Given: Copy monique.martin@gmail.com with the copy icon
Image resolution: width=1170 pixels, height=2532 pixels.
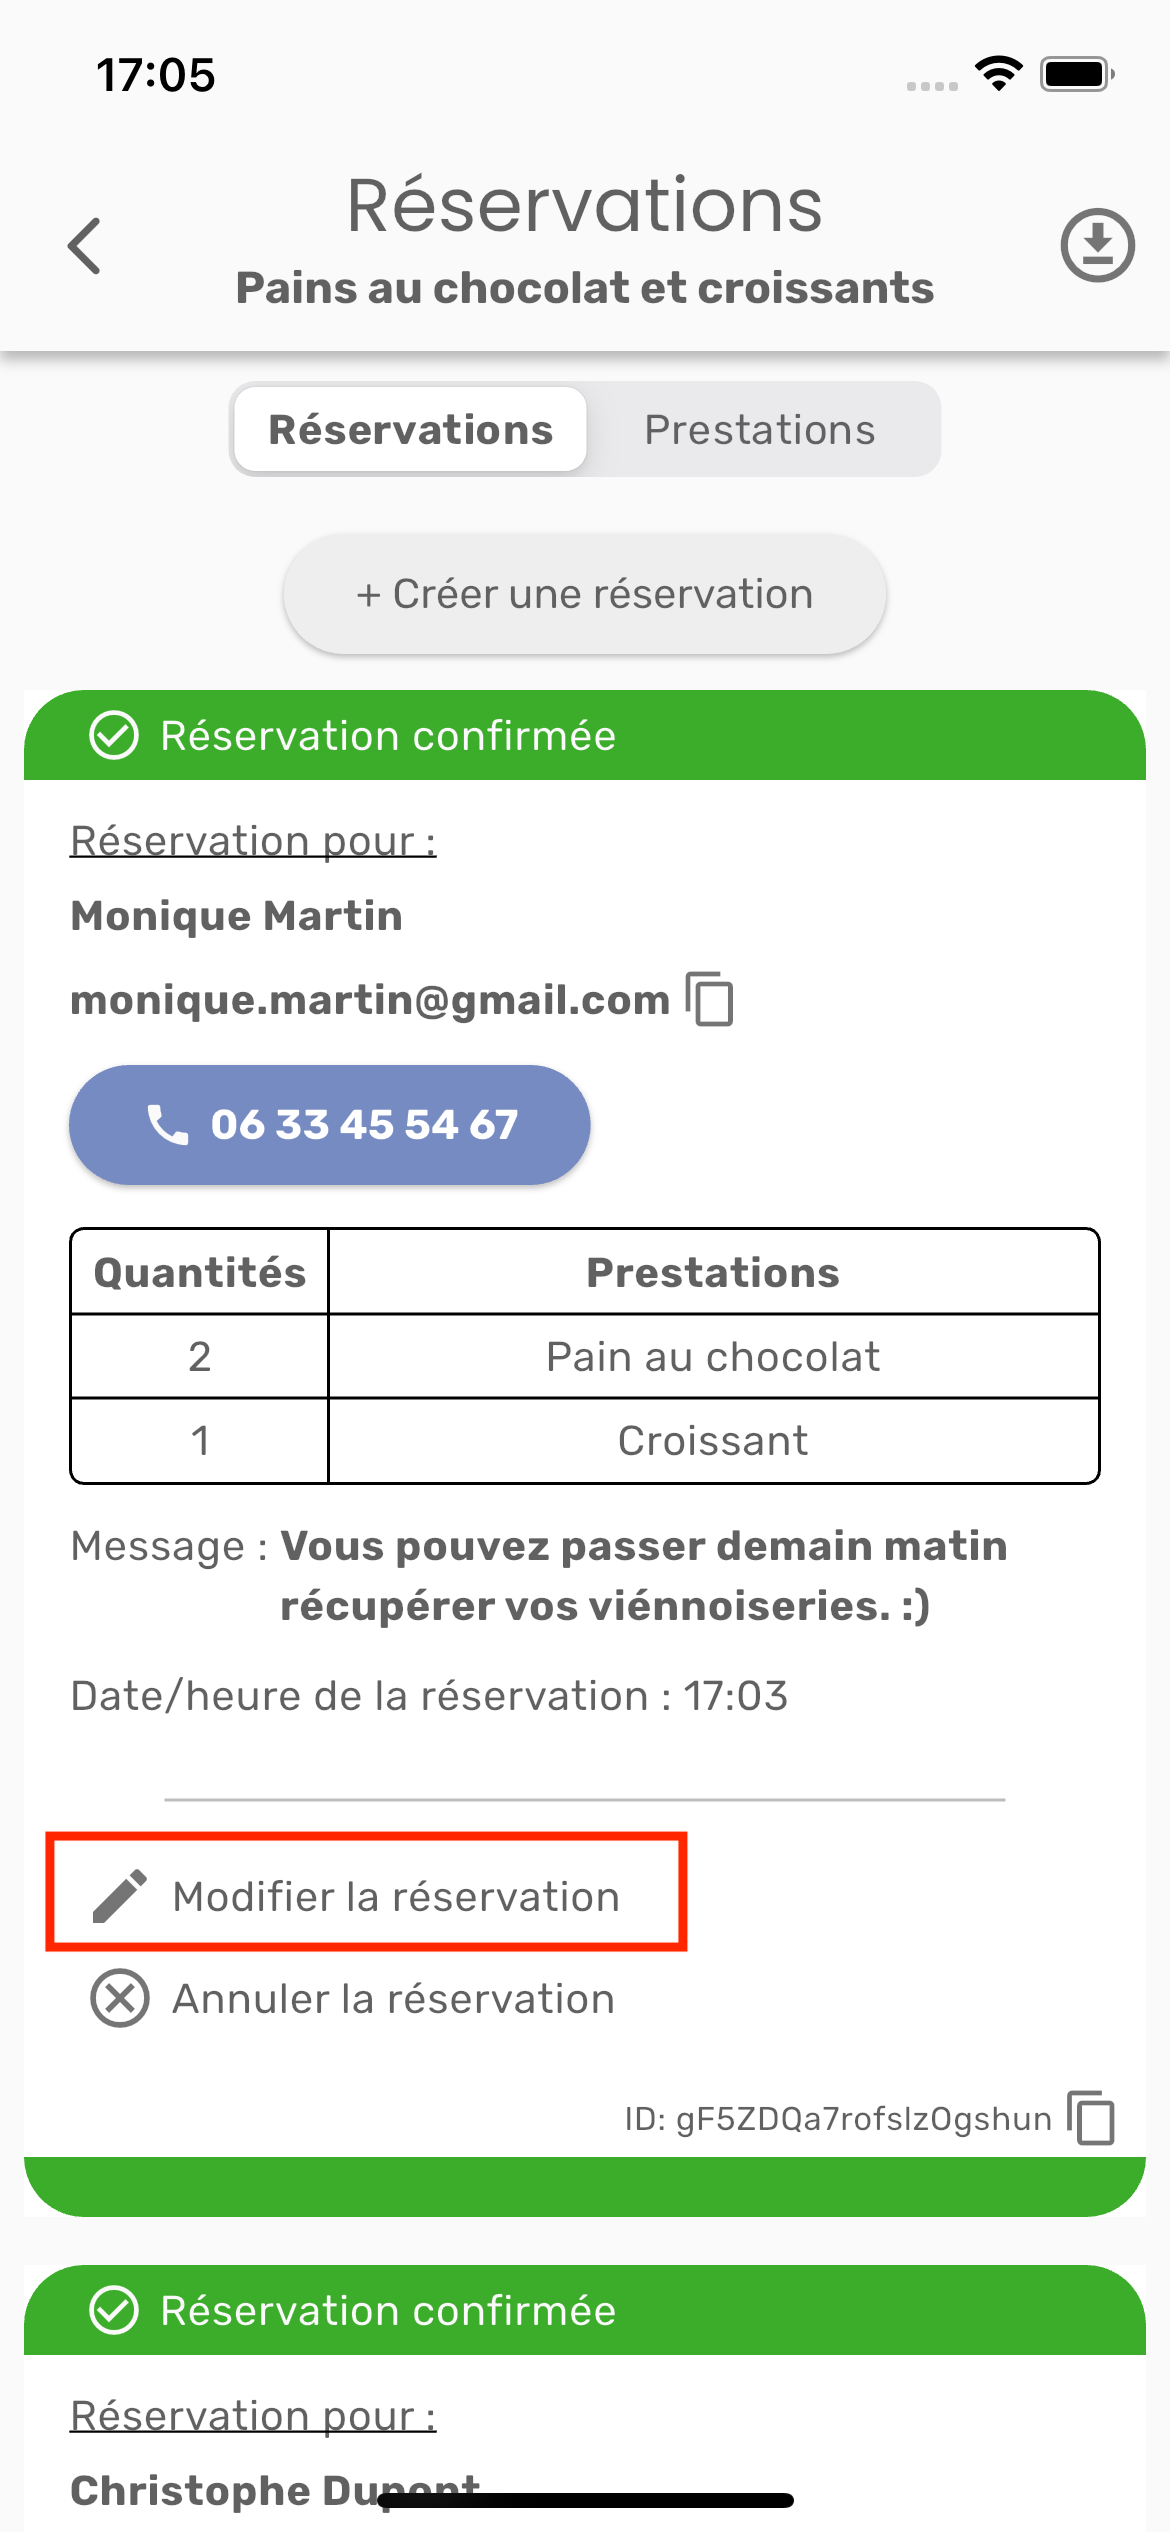Looking at the screenshot, I should point(710,999).
